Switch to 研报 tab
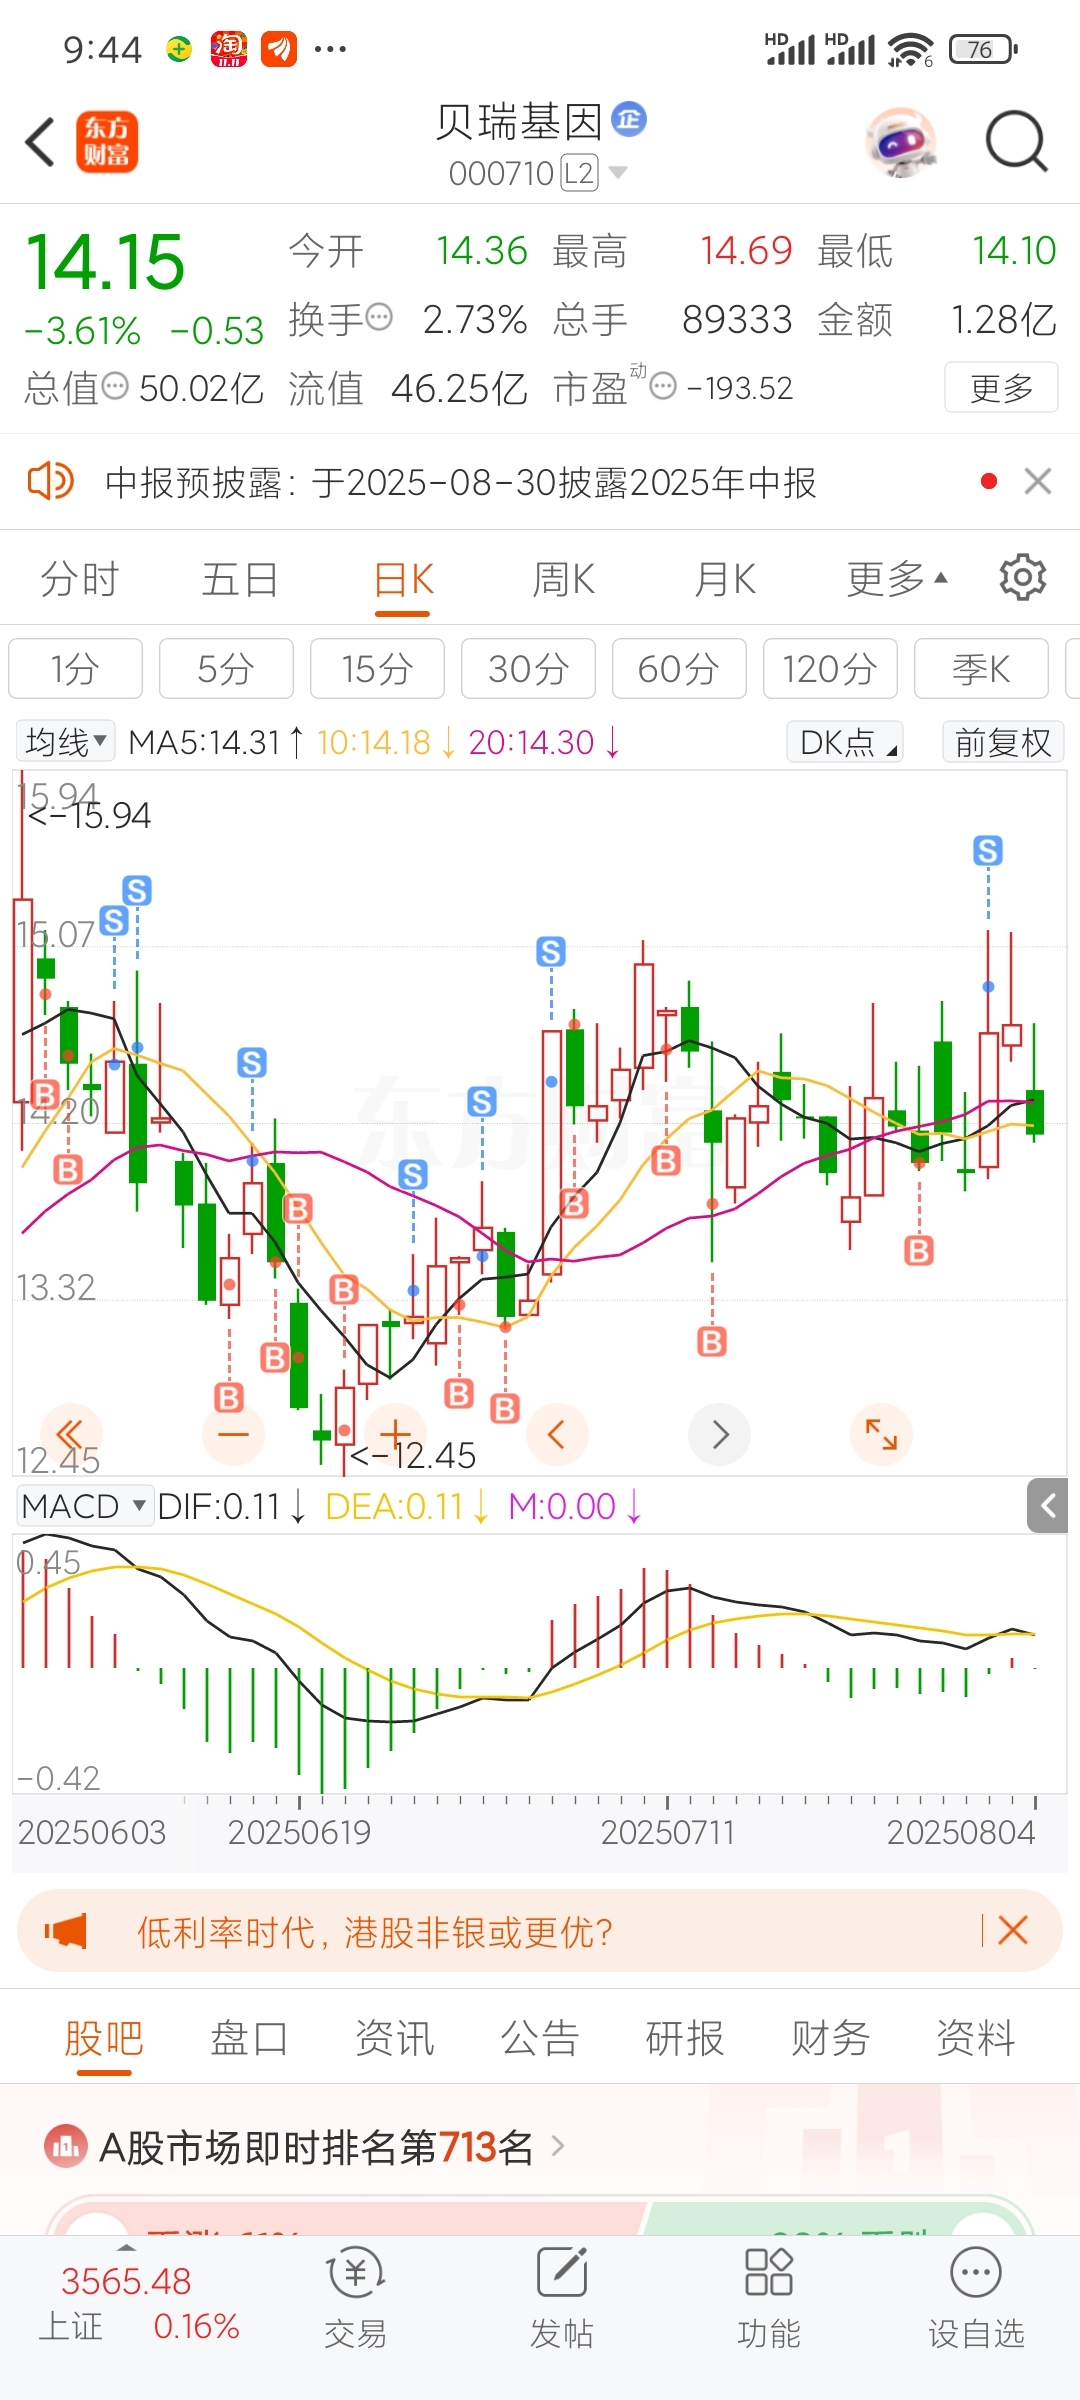1080x2400 pixels. [685, 2037]
